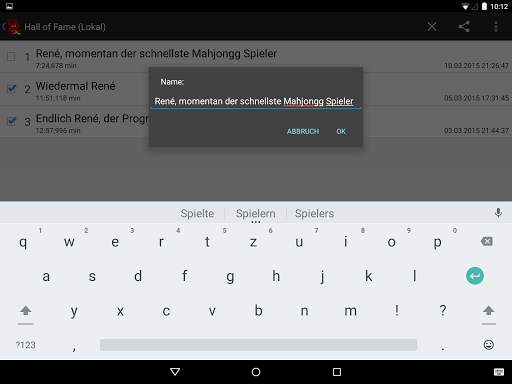Click inside the Name text field
This screenshot has height=384, width=512.
point(255,101)
